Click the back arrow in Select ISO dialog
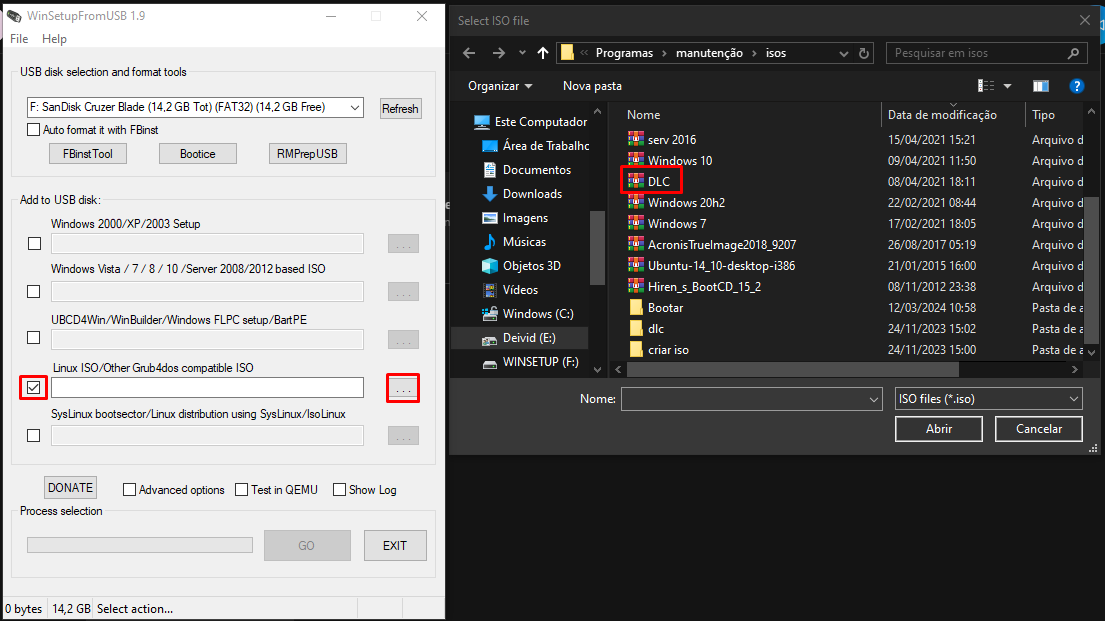 pyautogui.click(x=469, y=53)
